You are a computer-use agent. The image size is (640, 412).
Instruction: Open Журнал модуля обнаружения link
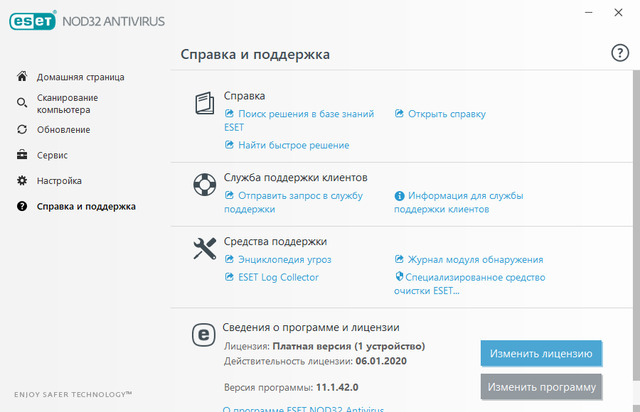[475, 259]
